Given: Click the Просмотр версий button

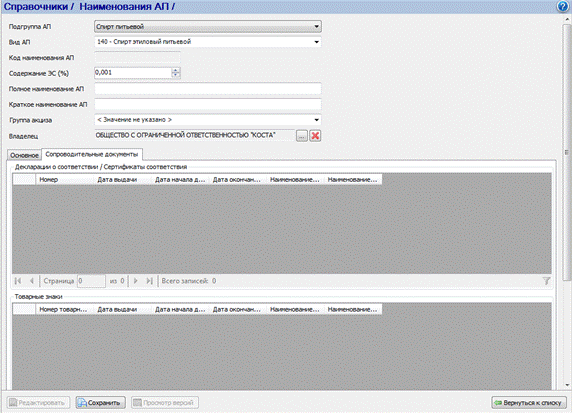Looking at the screenshot, I should [165, 403].
